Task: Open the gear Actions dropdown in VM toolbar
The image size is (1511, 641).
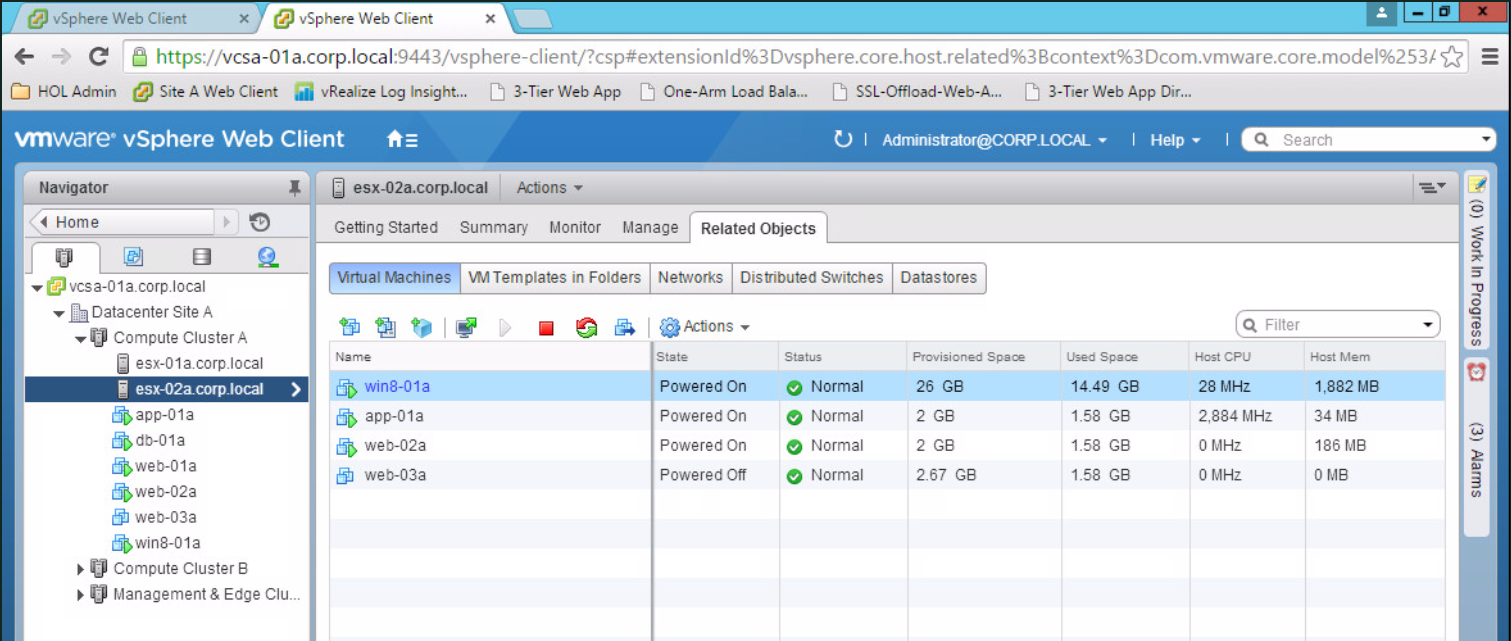Action: [705, 327]
